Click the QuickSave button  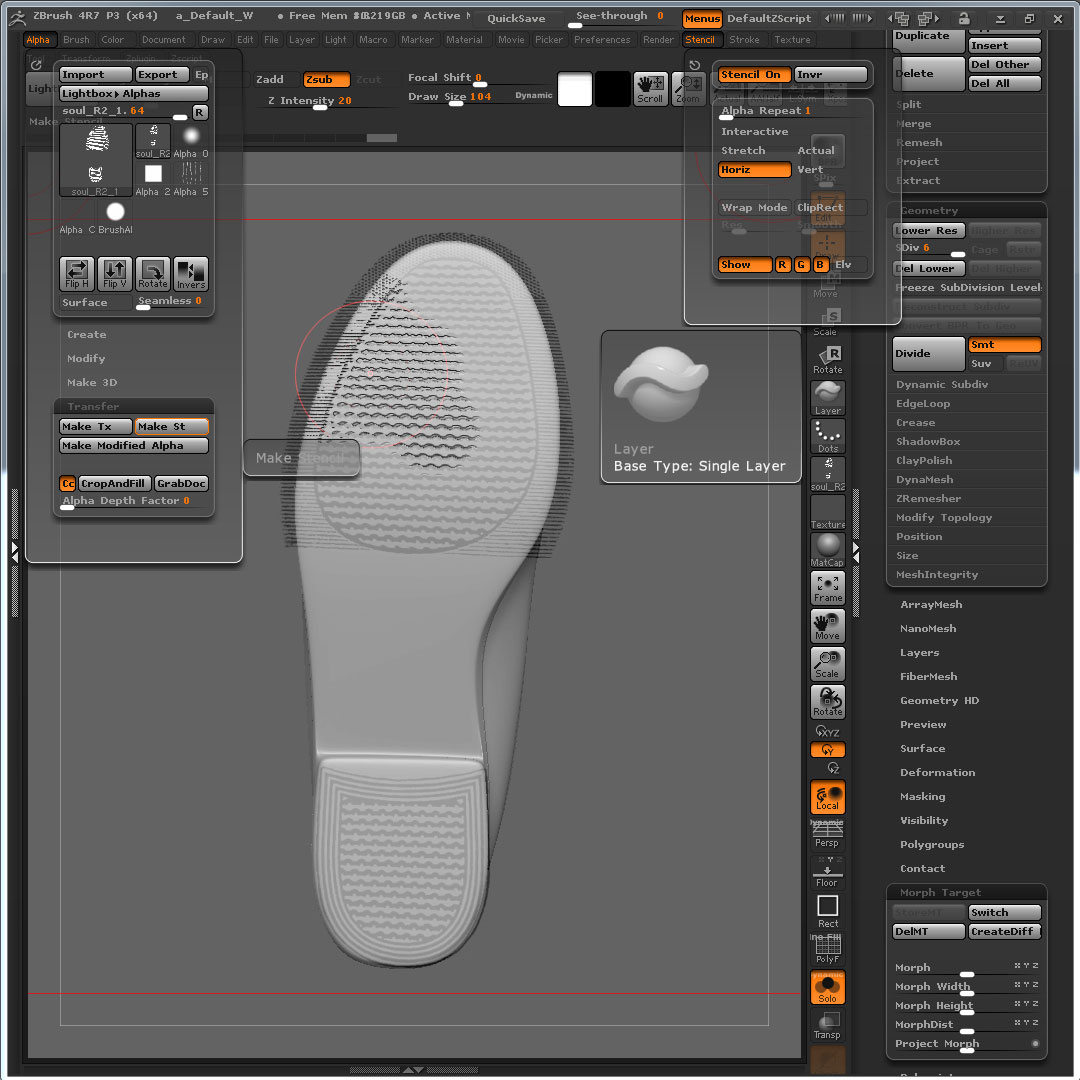point(516,19)
